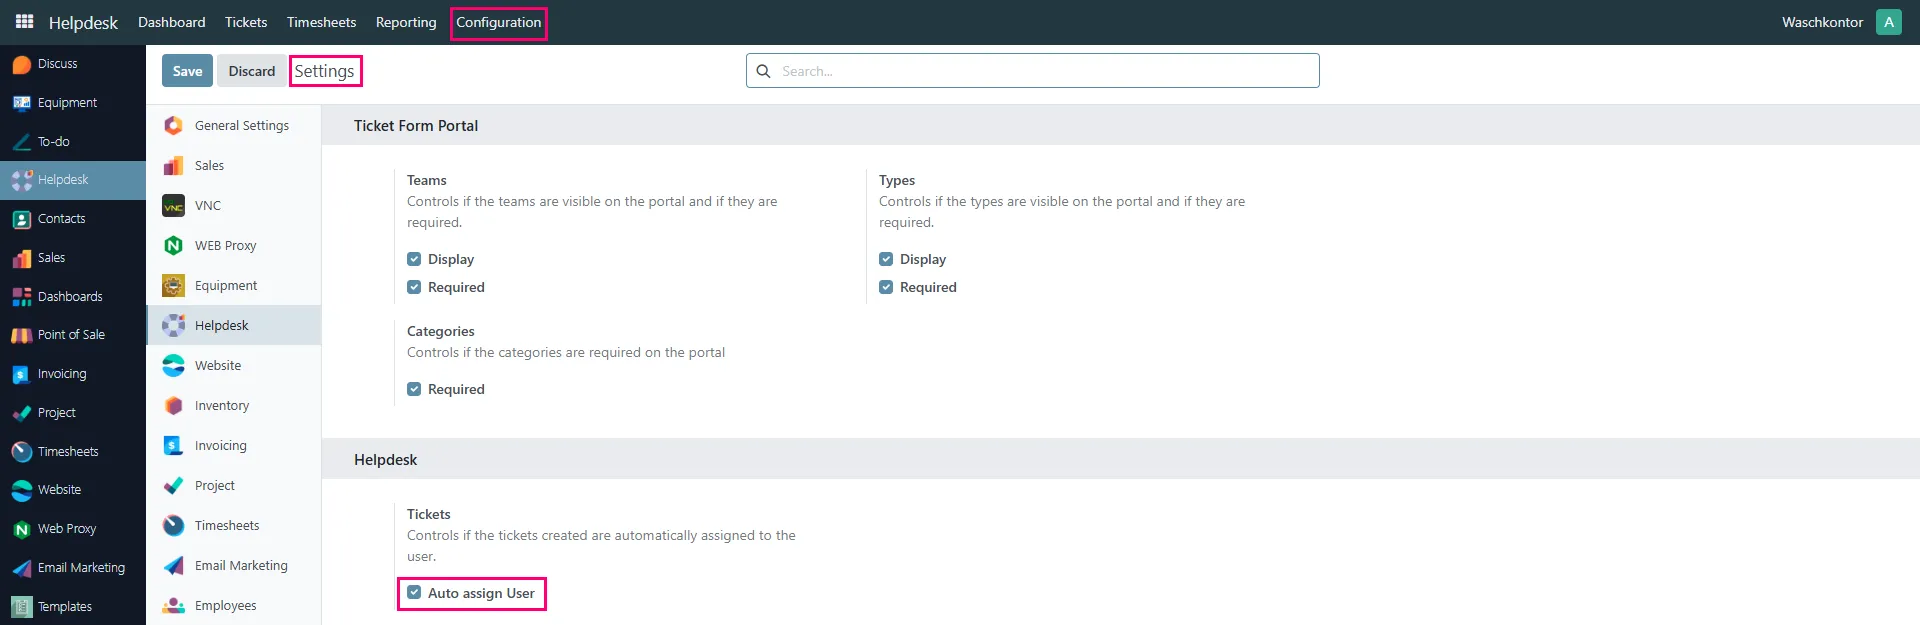Toggle Types Required checkbox
This screenshot has width=1920, height=625.
click(x=886, y=287)
